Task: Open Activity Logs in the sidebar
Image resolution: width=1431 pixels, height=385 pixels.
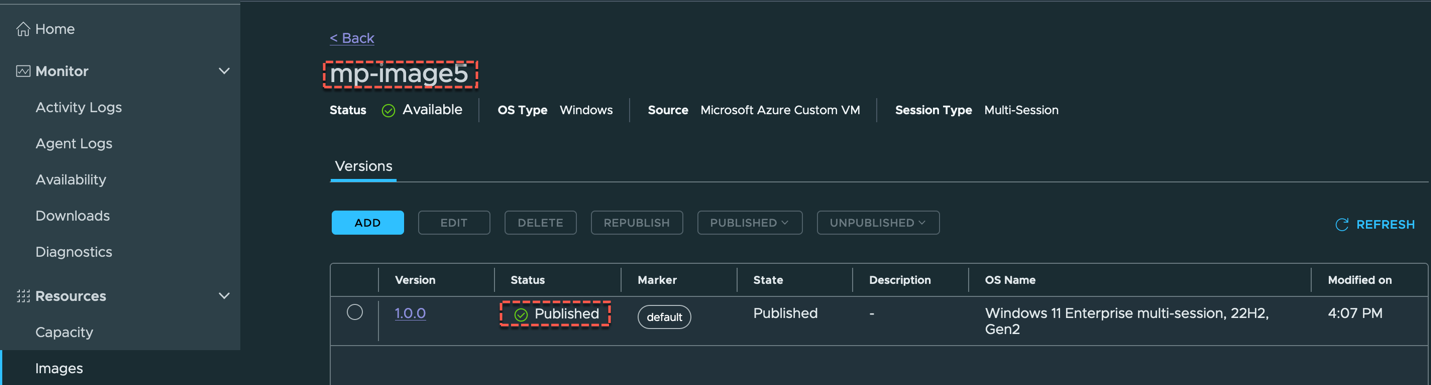Action: [78, 107]
